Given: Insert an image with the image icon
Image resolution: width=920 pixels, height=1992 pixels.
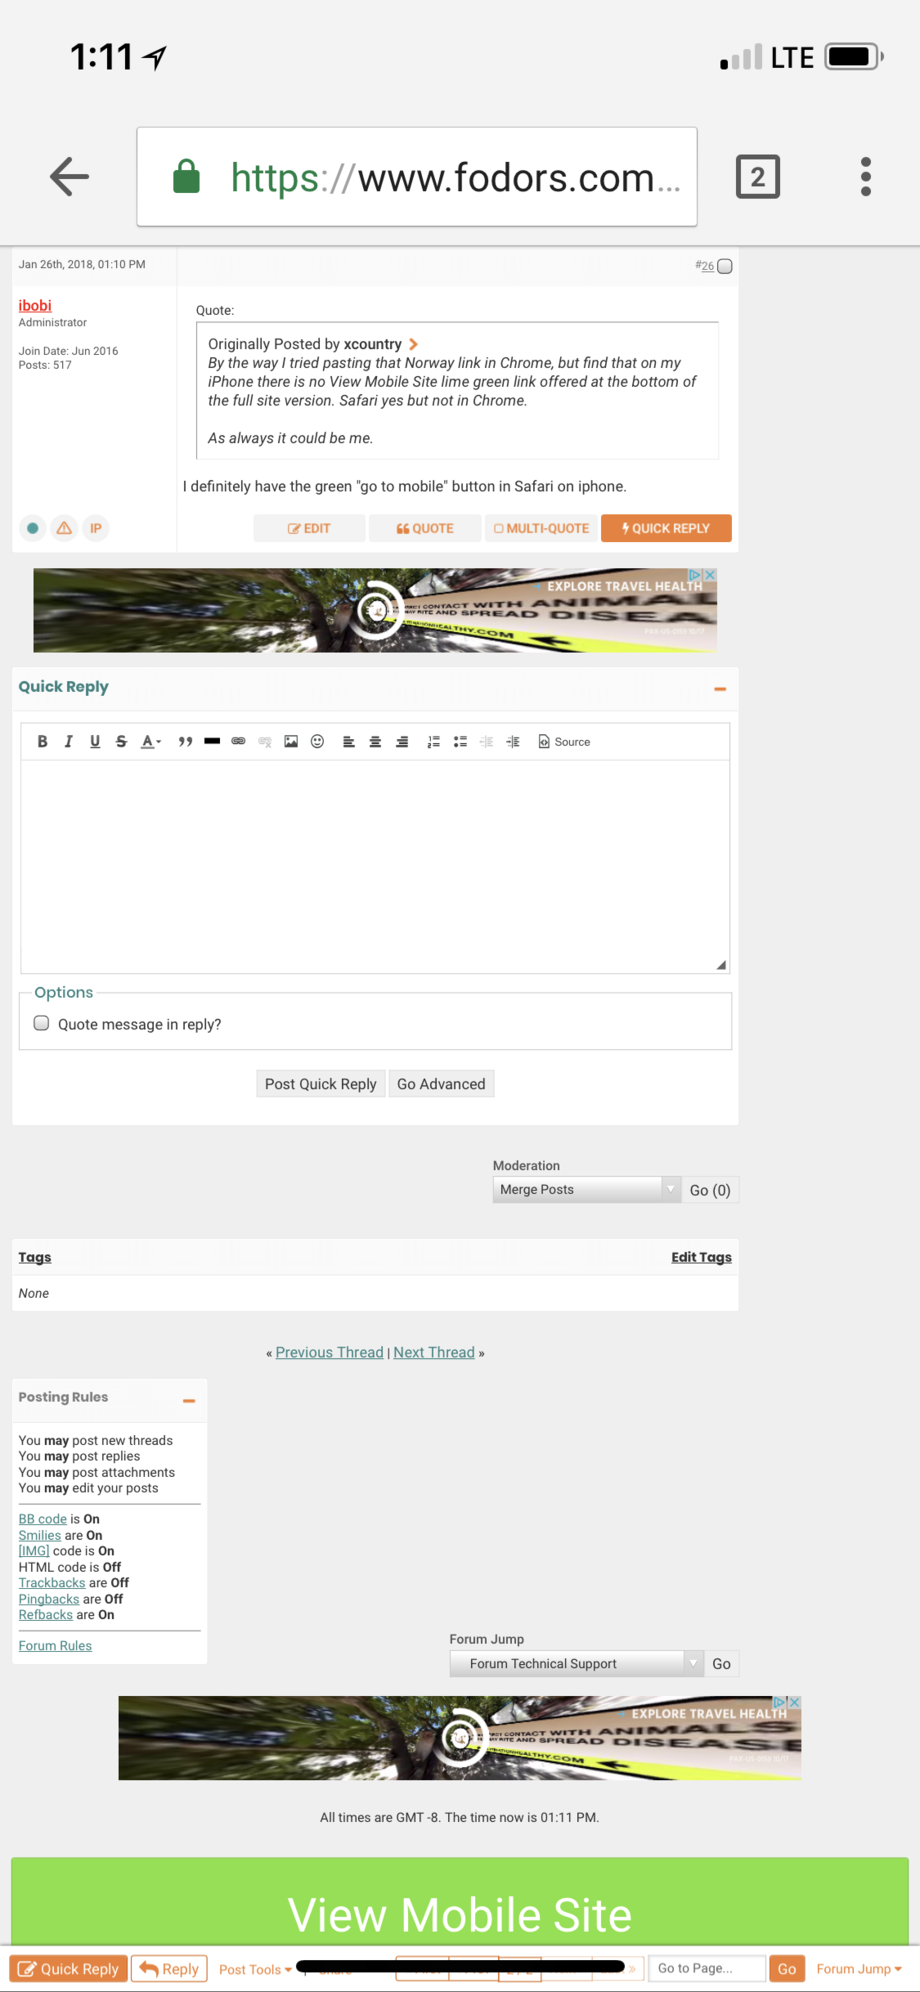Looking at the screenshot, I should point(291,741).
